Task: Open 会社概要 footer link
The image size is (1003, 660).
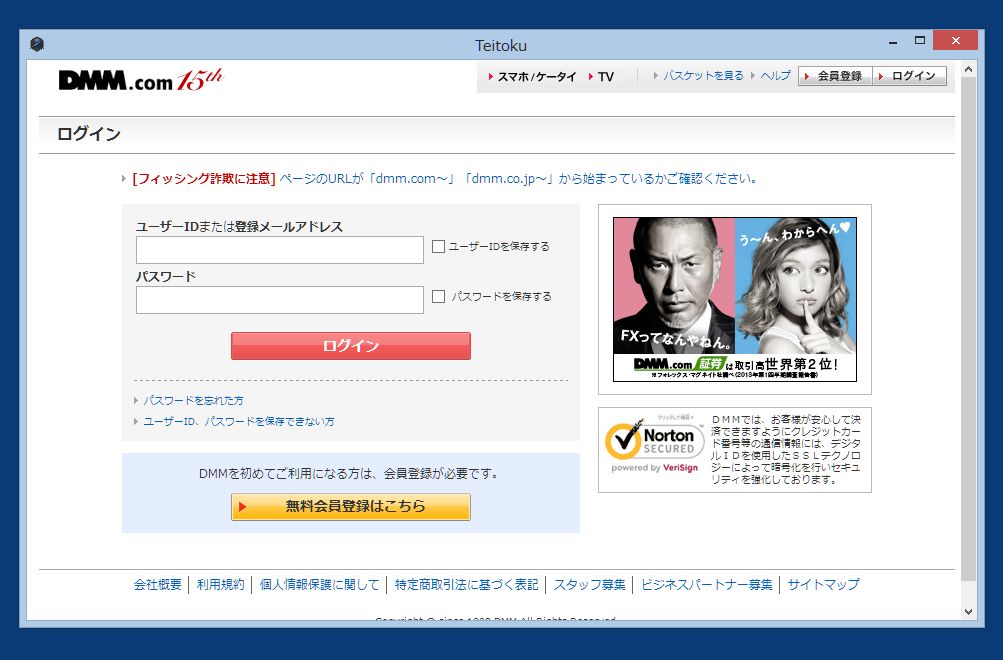Action: click(157, 585)
